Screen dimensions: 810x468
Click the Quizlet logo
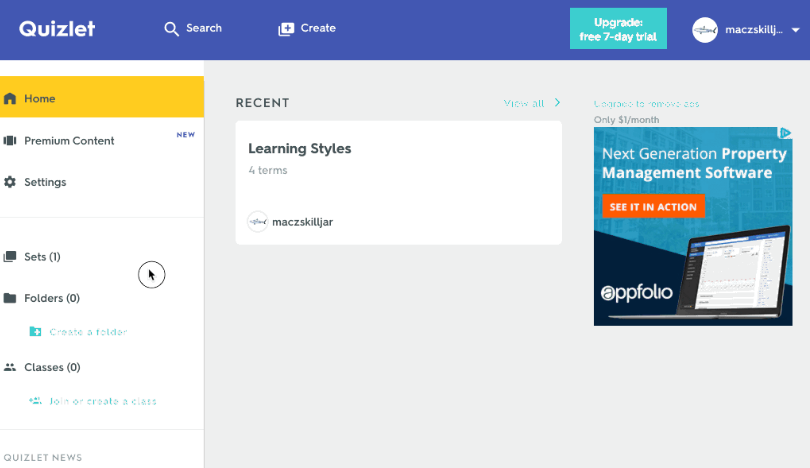click(57, 29)
